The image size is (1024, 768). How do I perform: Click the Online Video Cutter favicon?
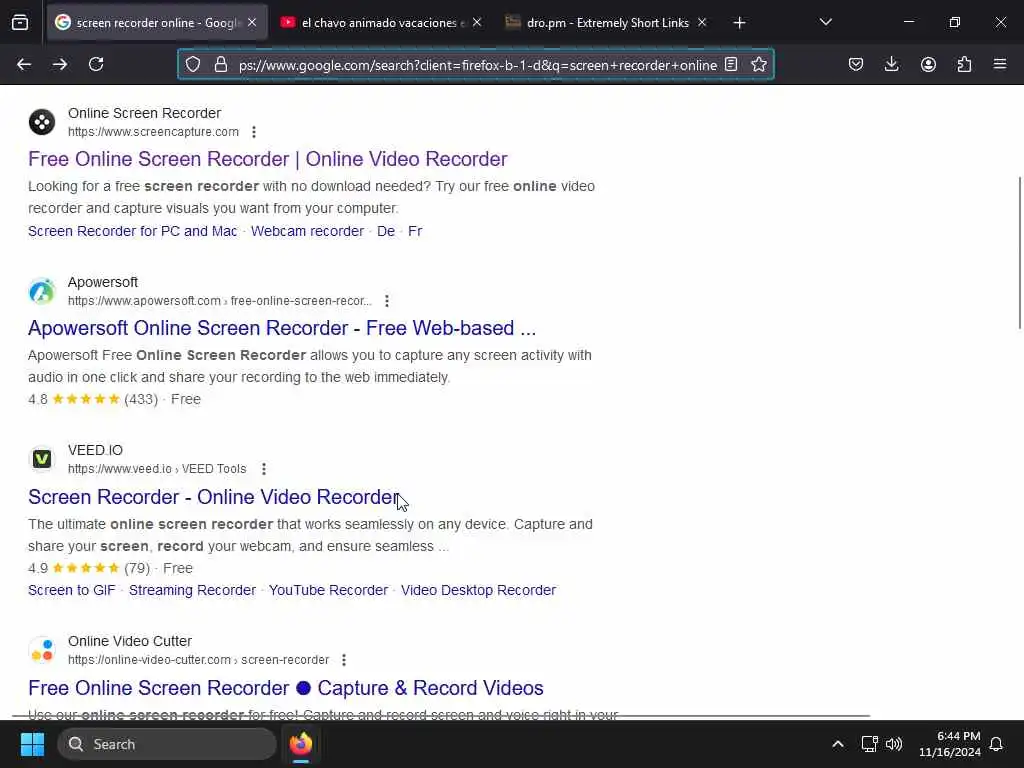click(x=42, y=650)
